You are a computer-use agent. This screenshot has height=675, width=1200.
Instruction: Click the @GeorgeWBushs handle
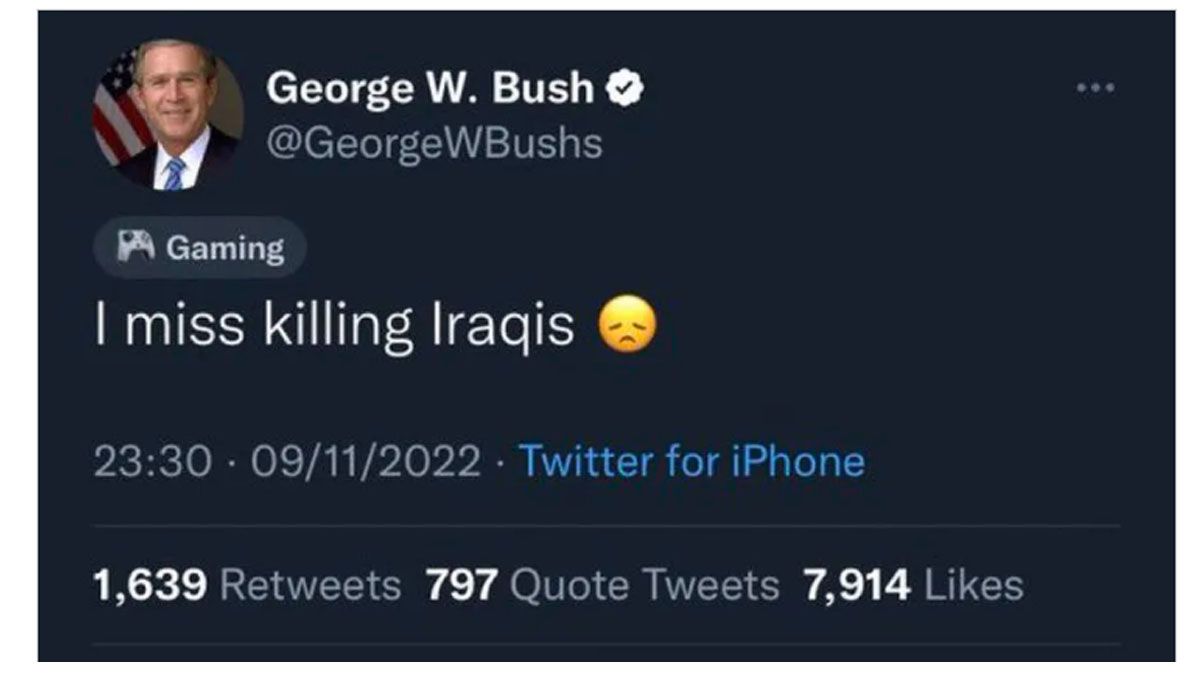pyautogui.click(x=434, y=144)
